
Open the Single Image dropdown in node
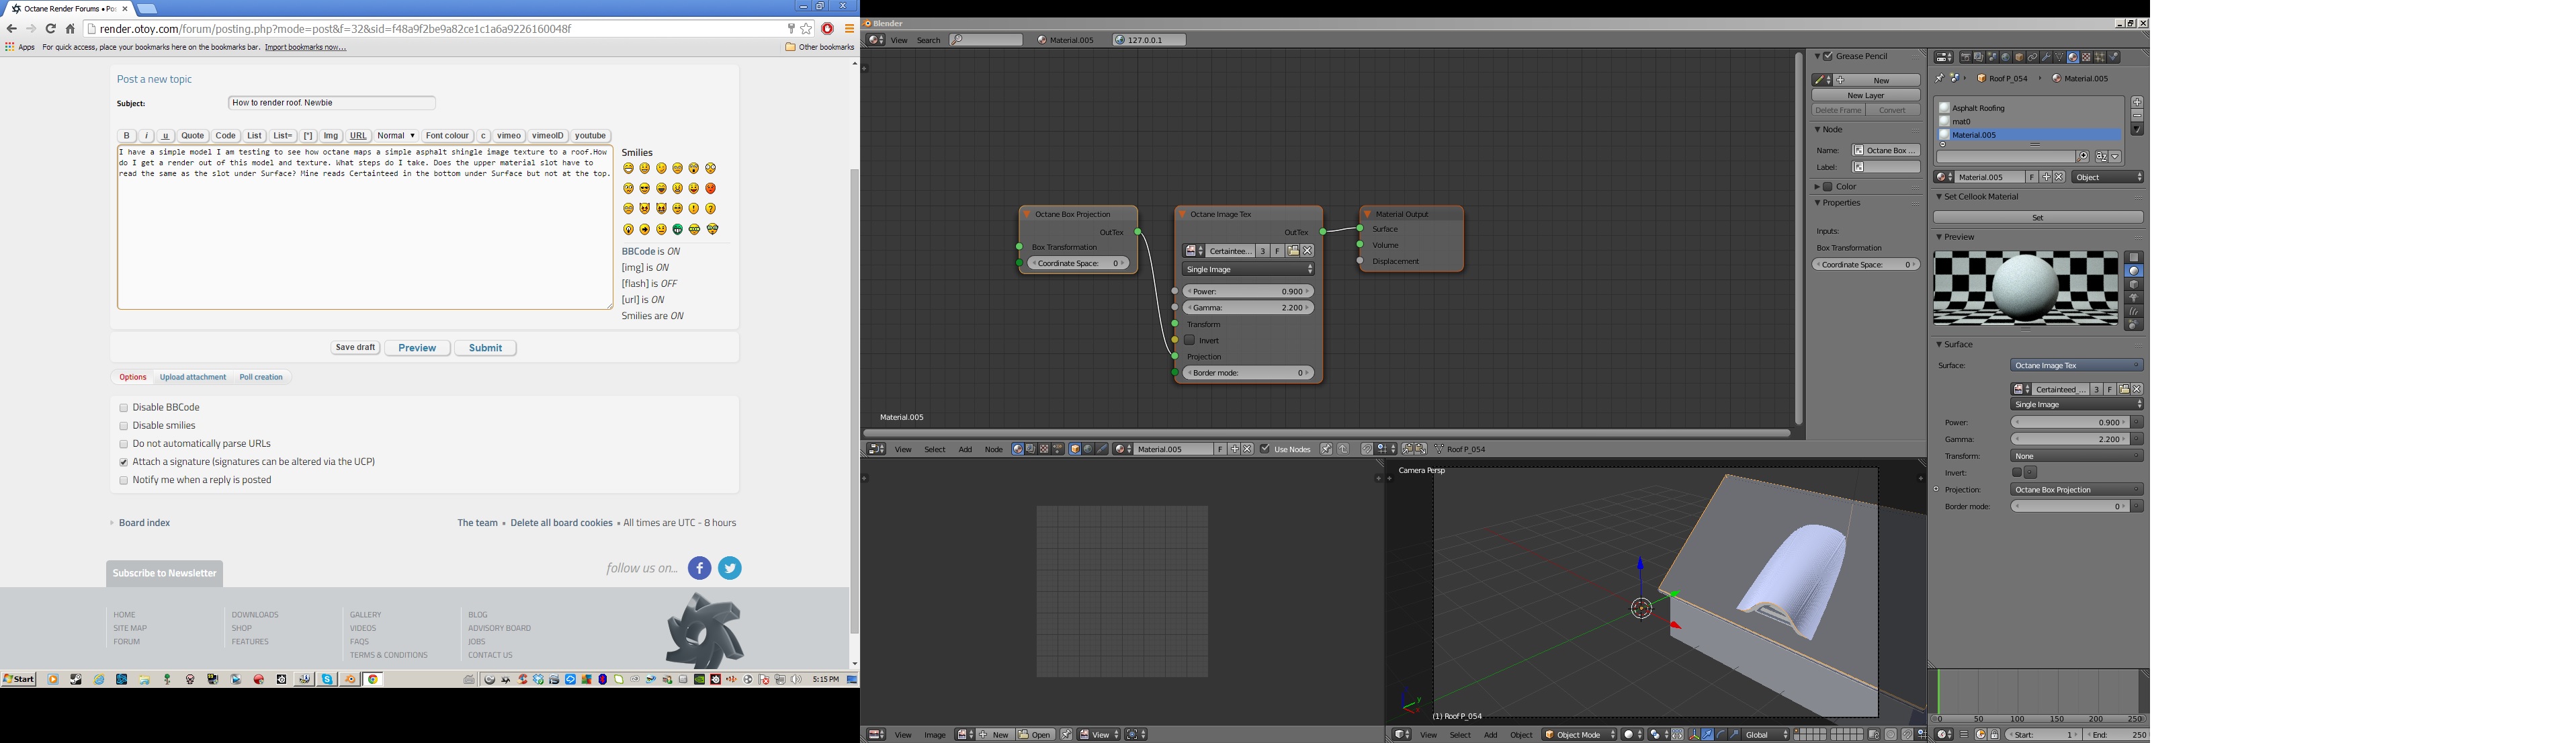[x=1248, y=269]
